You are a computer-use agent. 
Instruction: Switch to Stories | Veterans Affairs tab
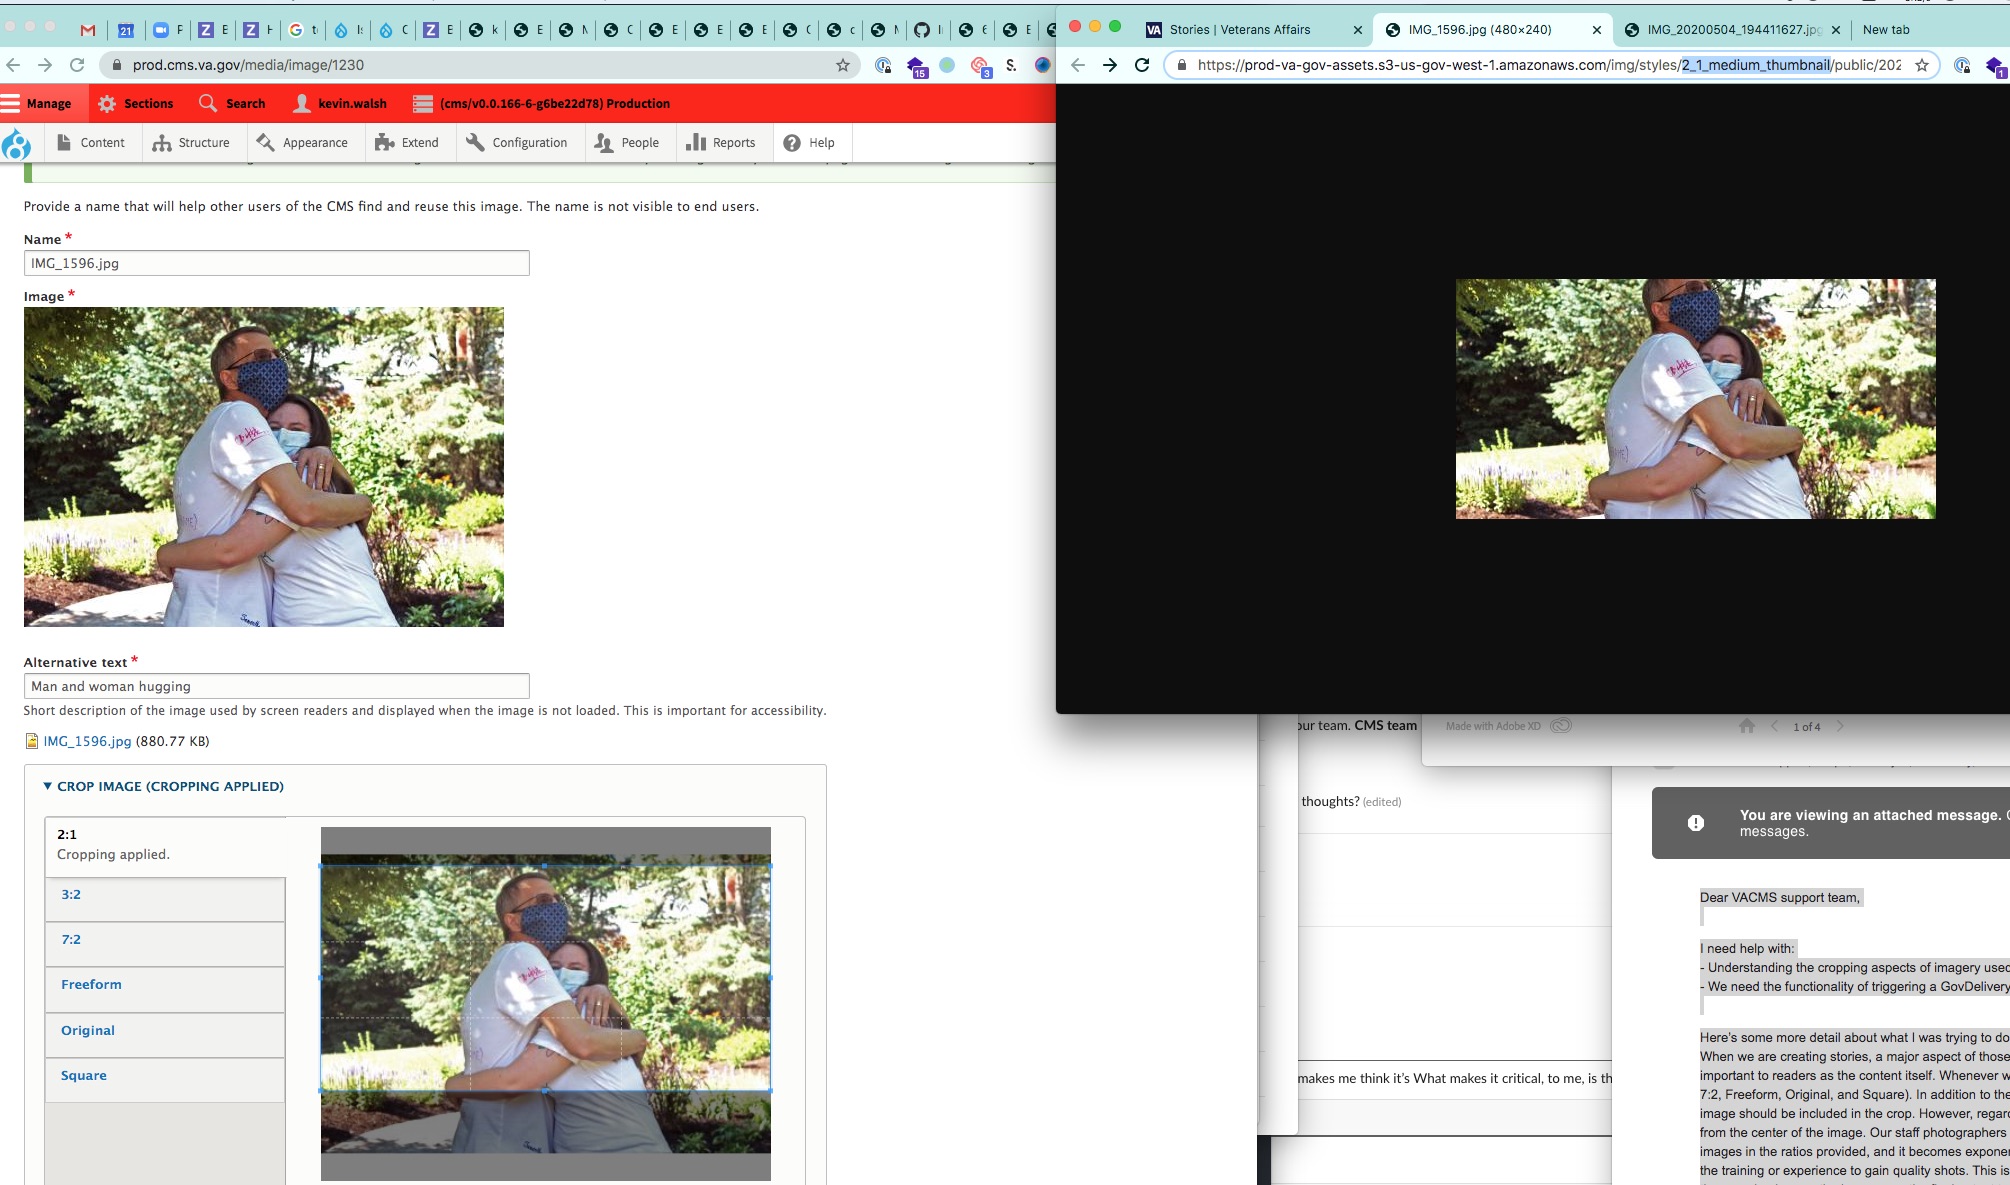point(1239,30)
